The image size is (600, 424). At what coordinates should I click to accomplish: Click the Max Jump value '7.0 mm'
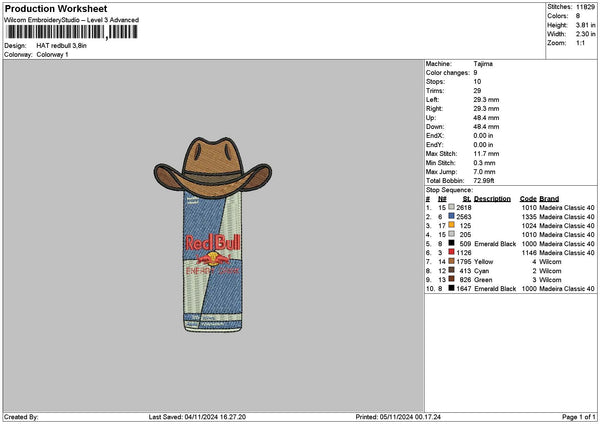(484, 172)
